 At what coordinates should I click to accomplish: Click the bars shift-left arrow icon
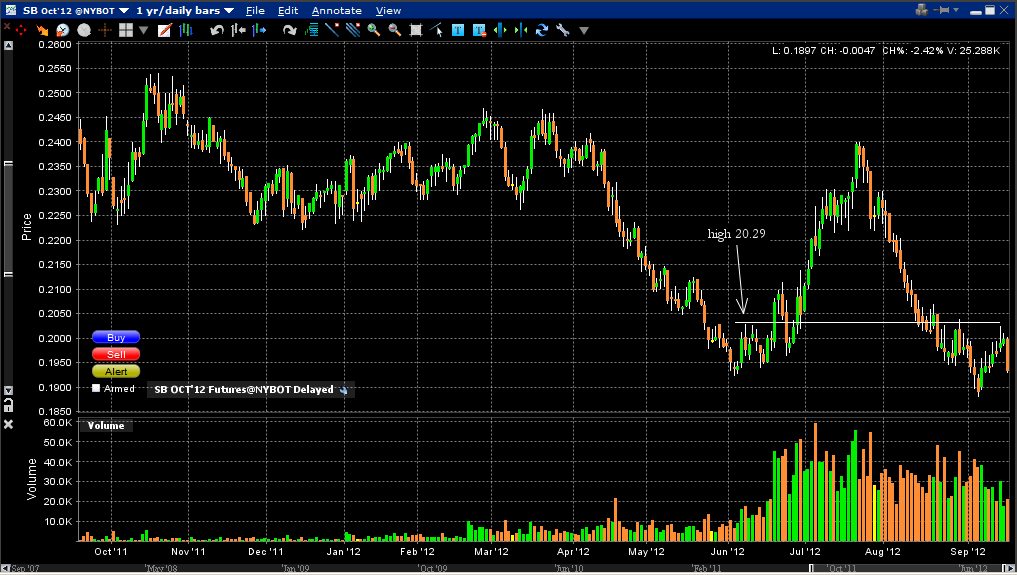click(x=238, y=30)
